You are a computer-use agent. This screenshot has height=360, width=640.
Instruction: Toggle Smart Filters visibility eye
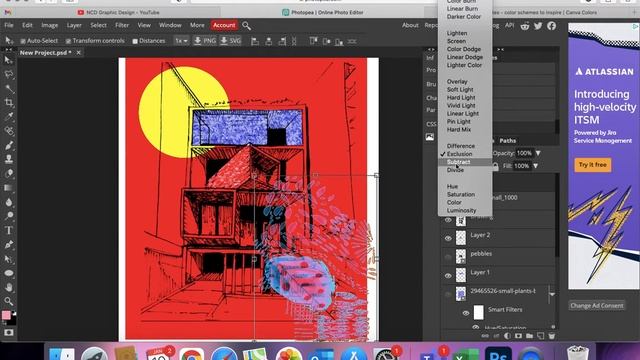466,313
